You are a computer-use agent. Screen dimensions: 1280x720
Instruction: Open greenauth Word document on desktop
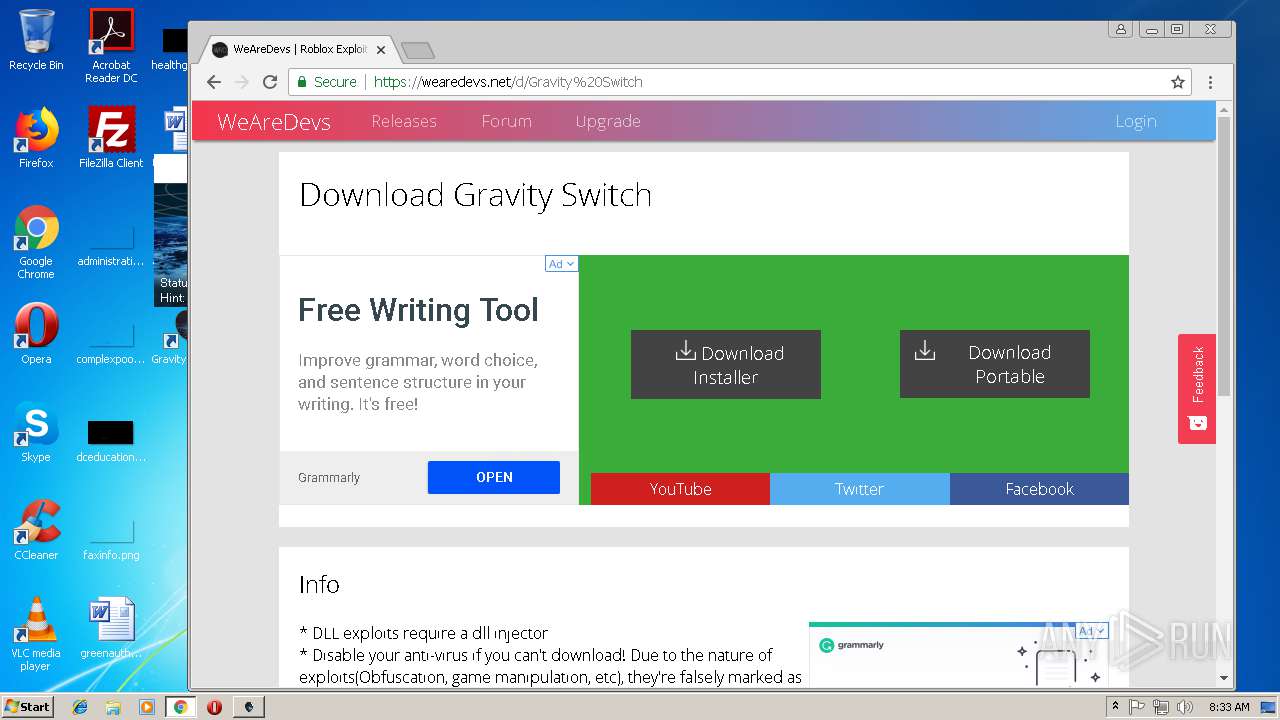111,628
